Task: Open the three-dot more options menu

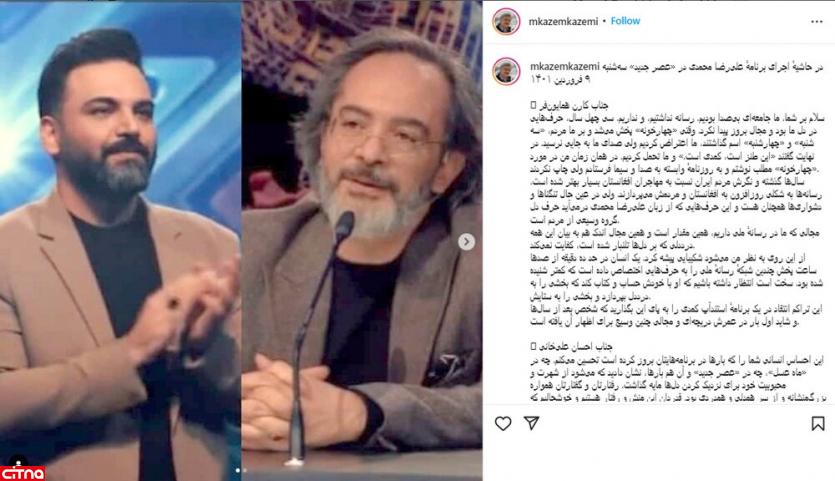Action: click(817, 22)
